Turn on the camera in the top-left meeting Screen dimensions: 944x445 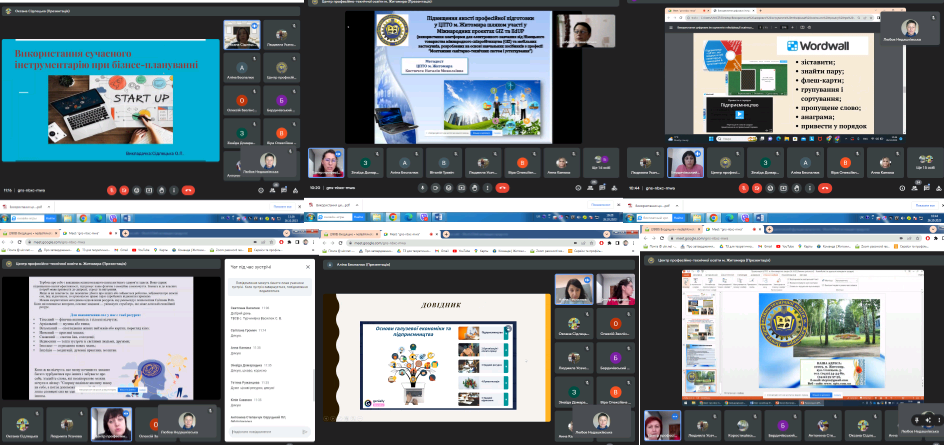124,189
